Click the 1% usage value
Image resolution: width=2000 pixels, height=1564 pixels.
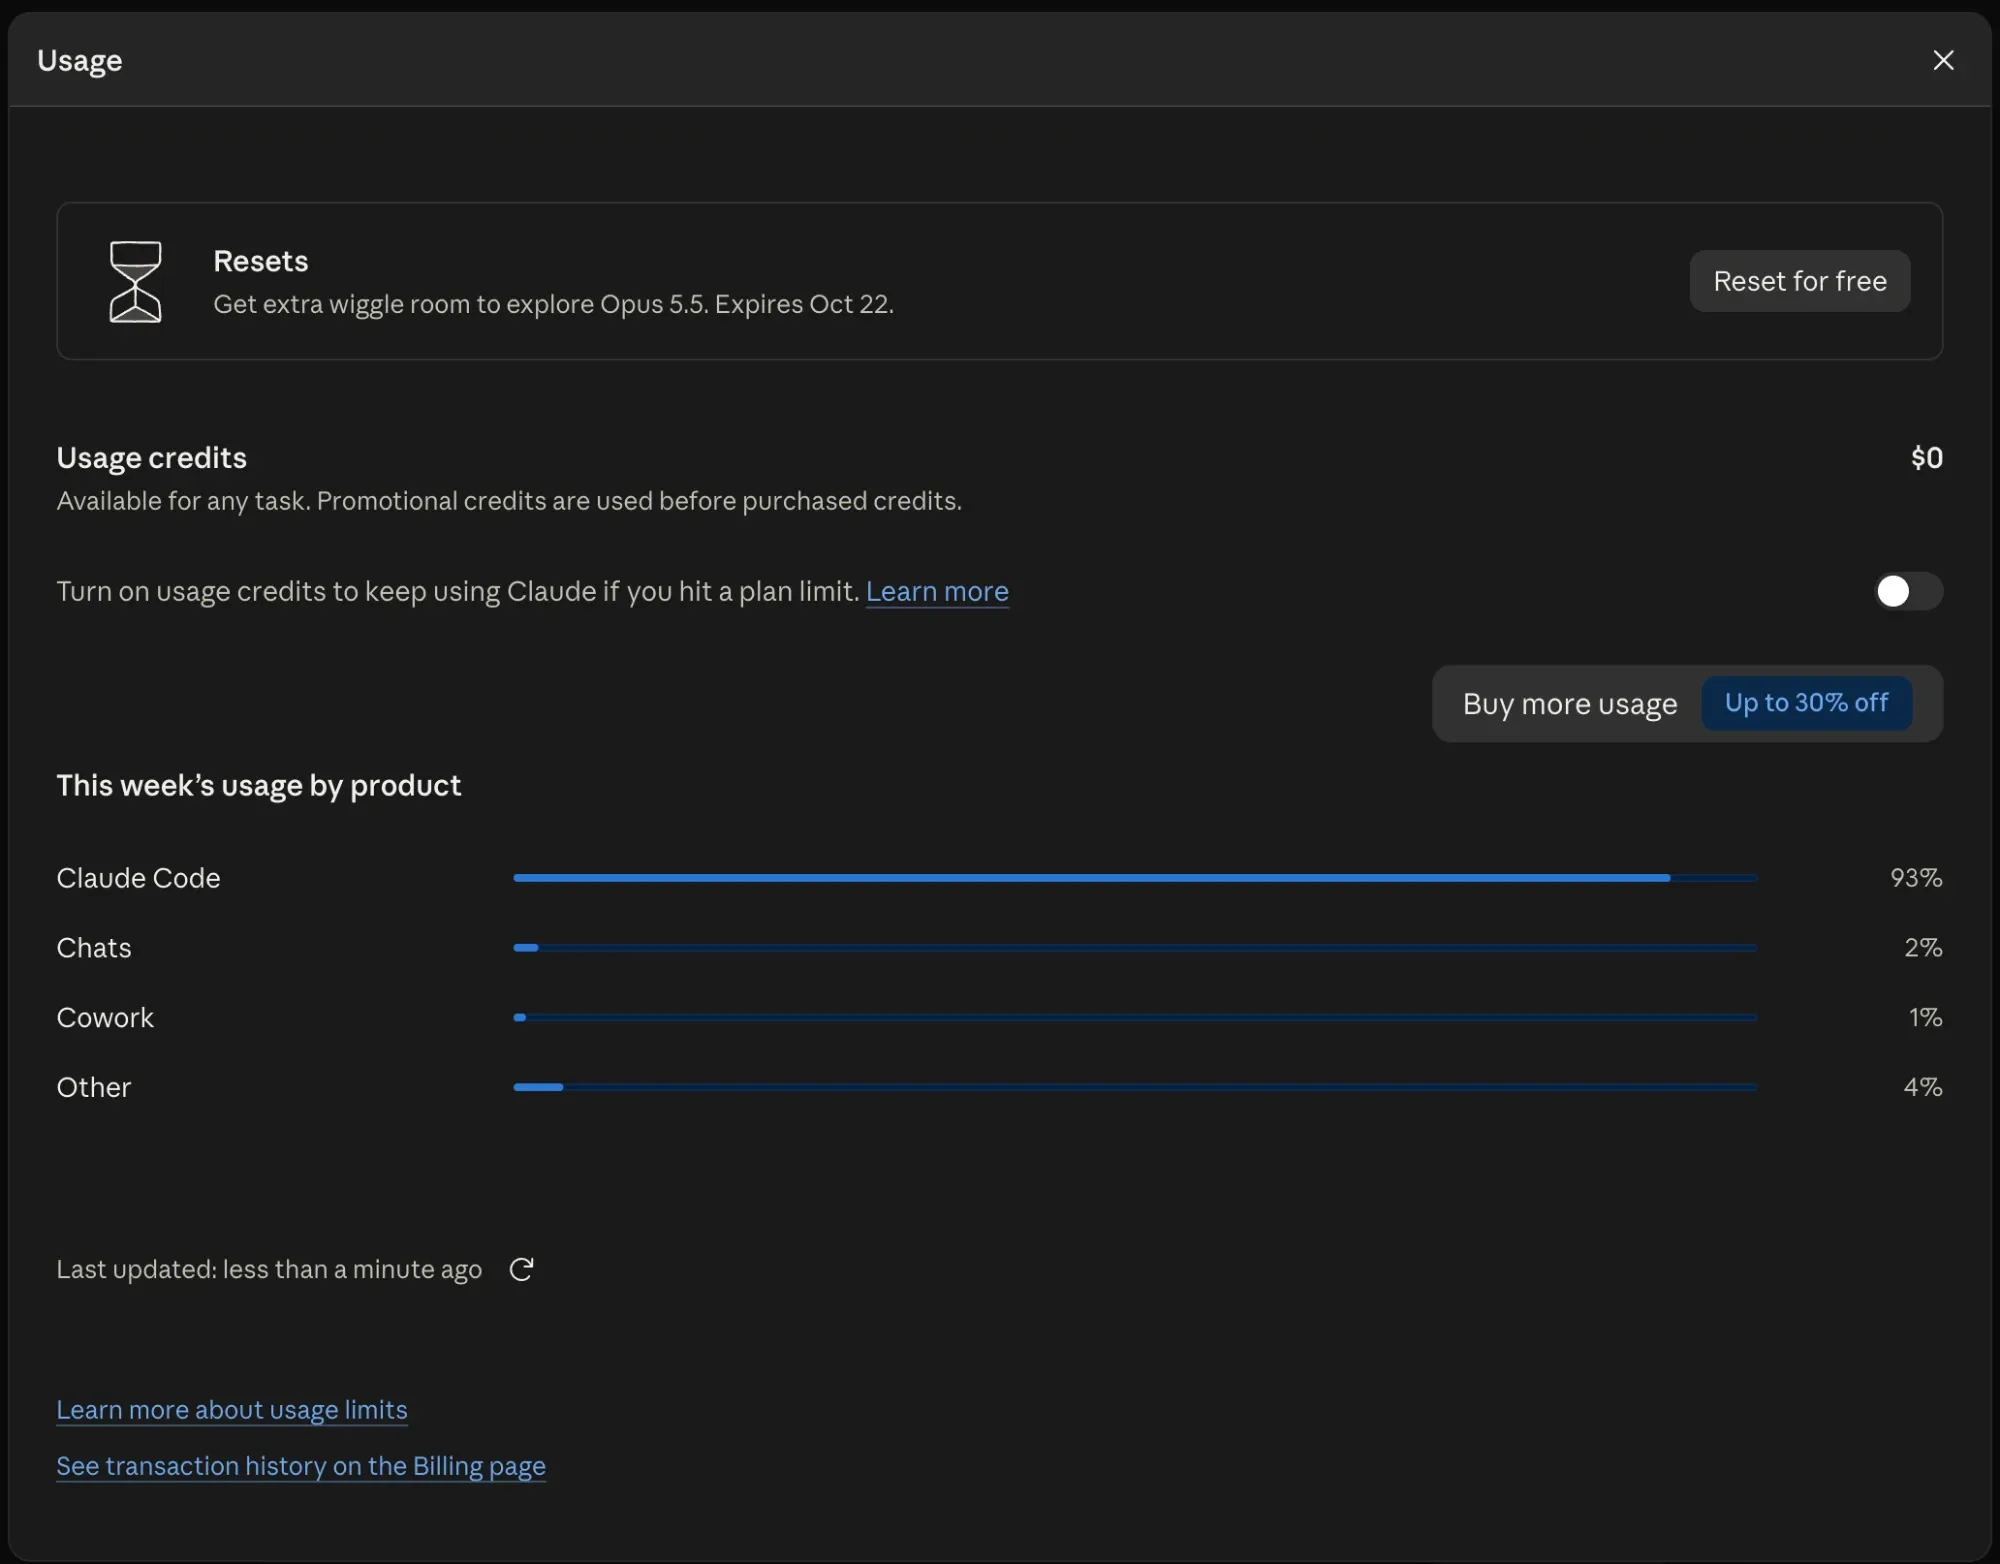click(1925, 1017)
